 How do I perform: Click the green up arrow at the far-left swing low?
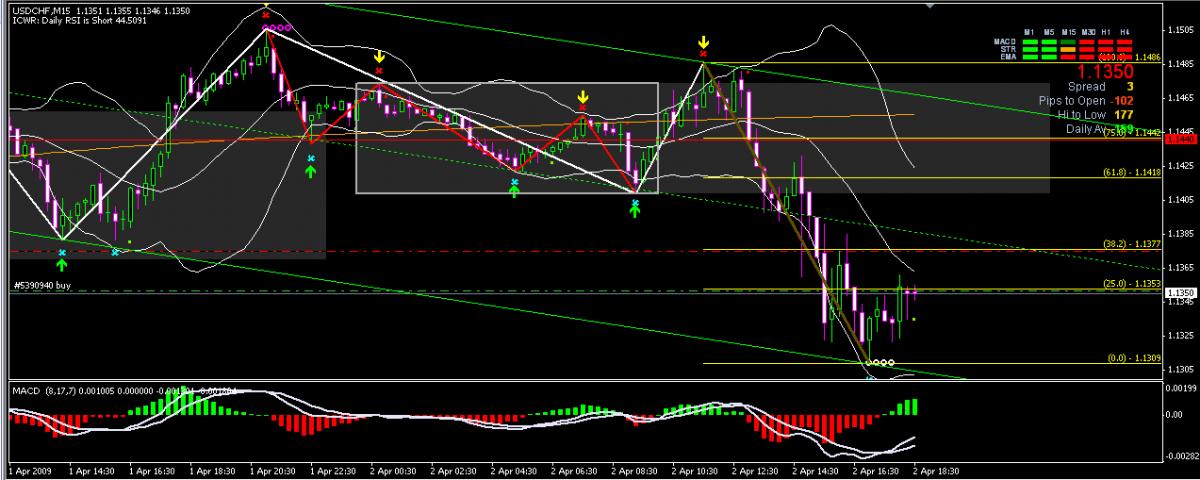(62, 264)
